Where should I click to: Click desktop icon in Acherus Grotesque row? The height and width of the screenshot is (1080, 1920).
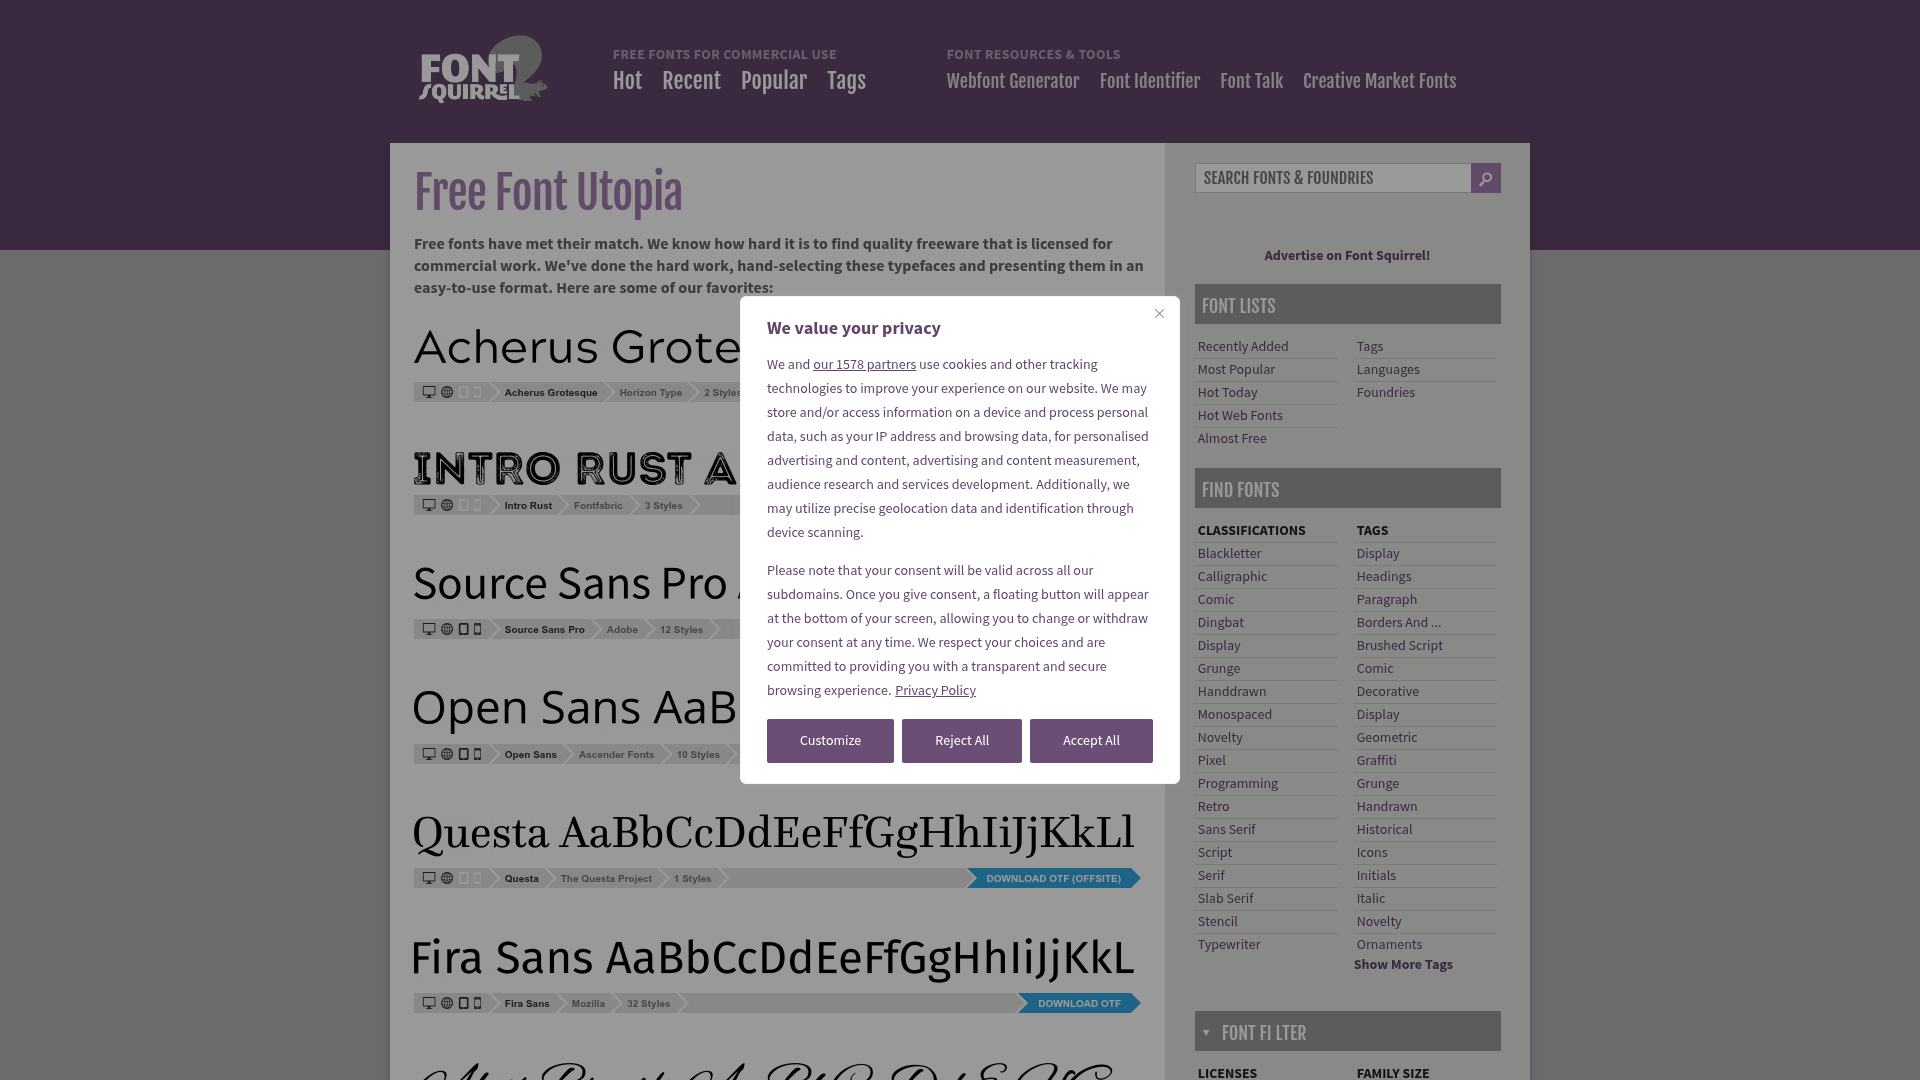pos(429,392)
